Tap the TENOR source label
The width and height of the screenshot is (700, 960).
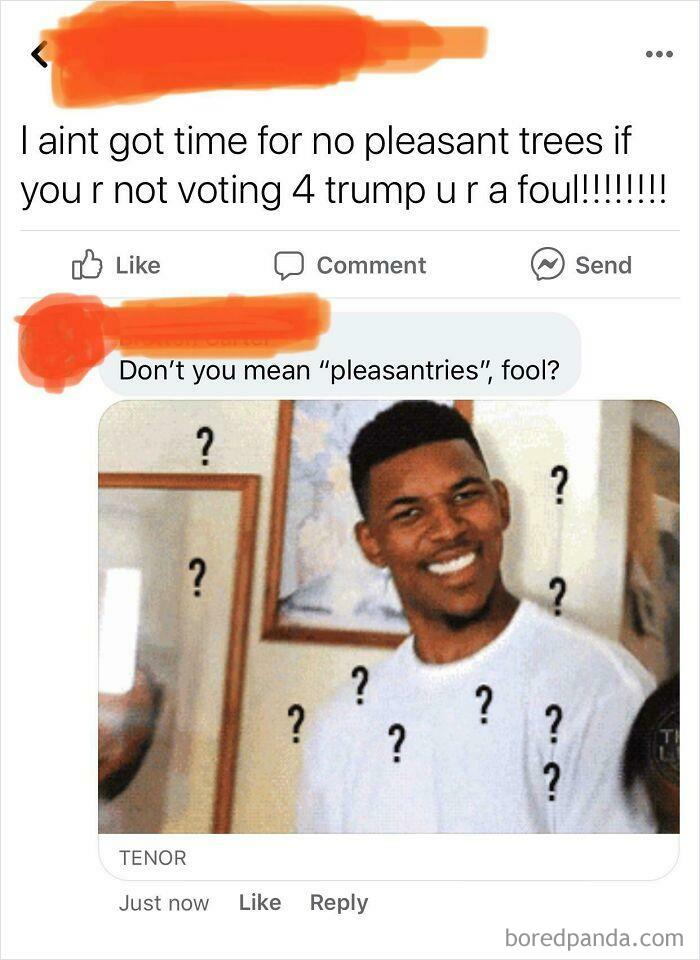(152, 858)
